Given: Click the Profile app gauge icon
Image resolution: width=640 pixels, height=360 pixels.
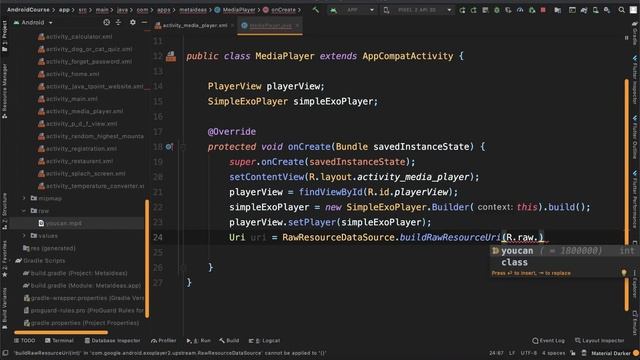Looking at the screenshot, I should point(520,10).
